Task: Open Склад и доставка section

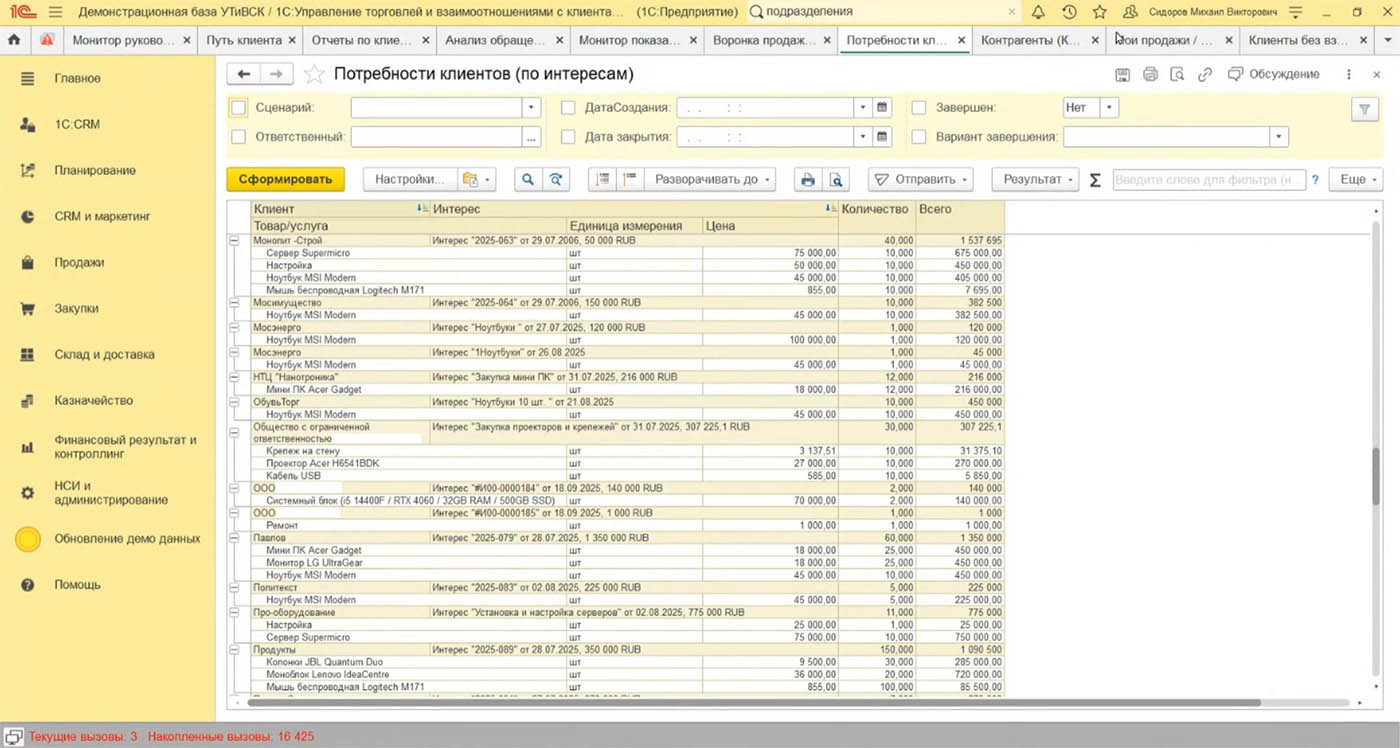Action: point(105,355)
